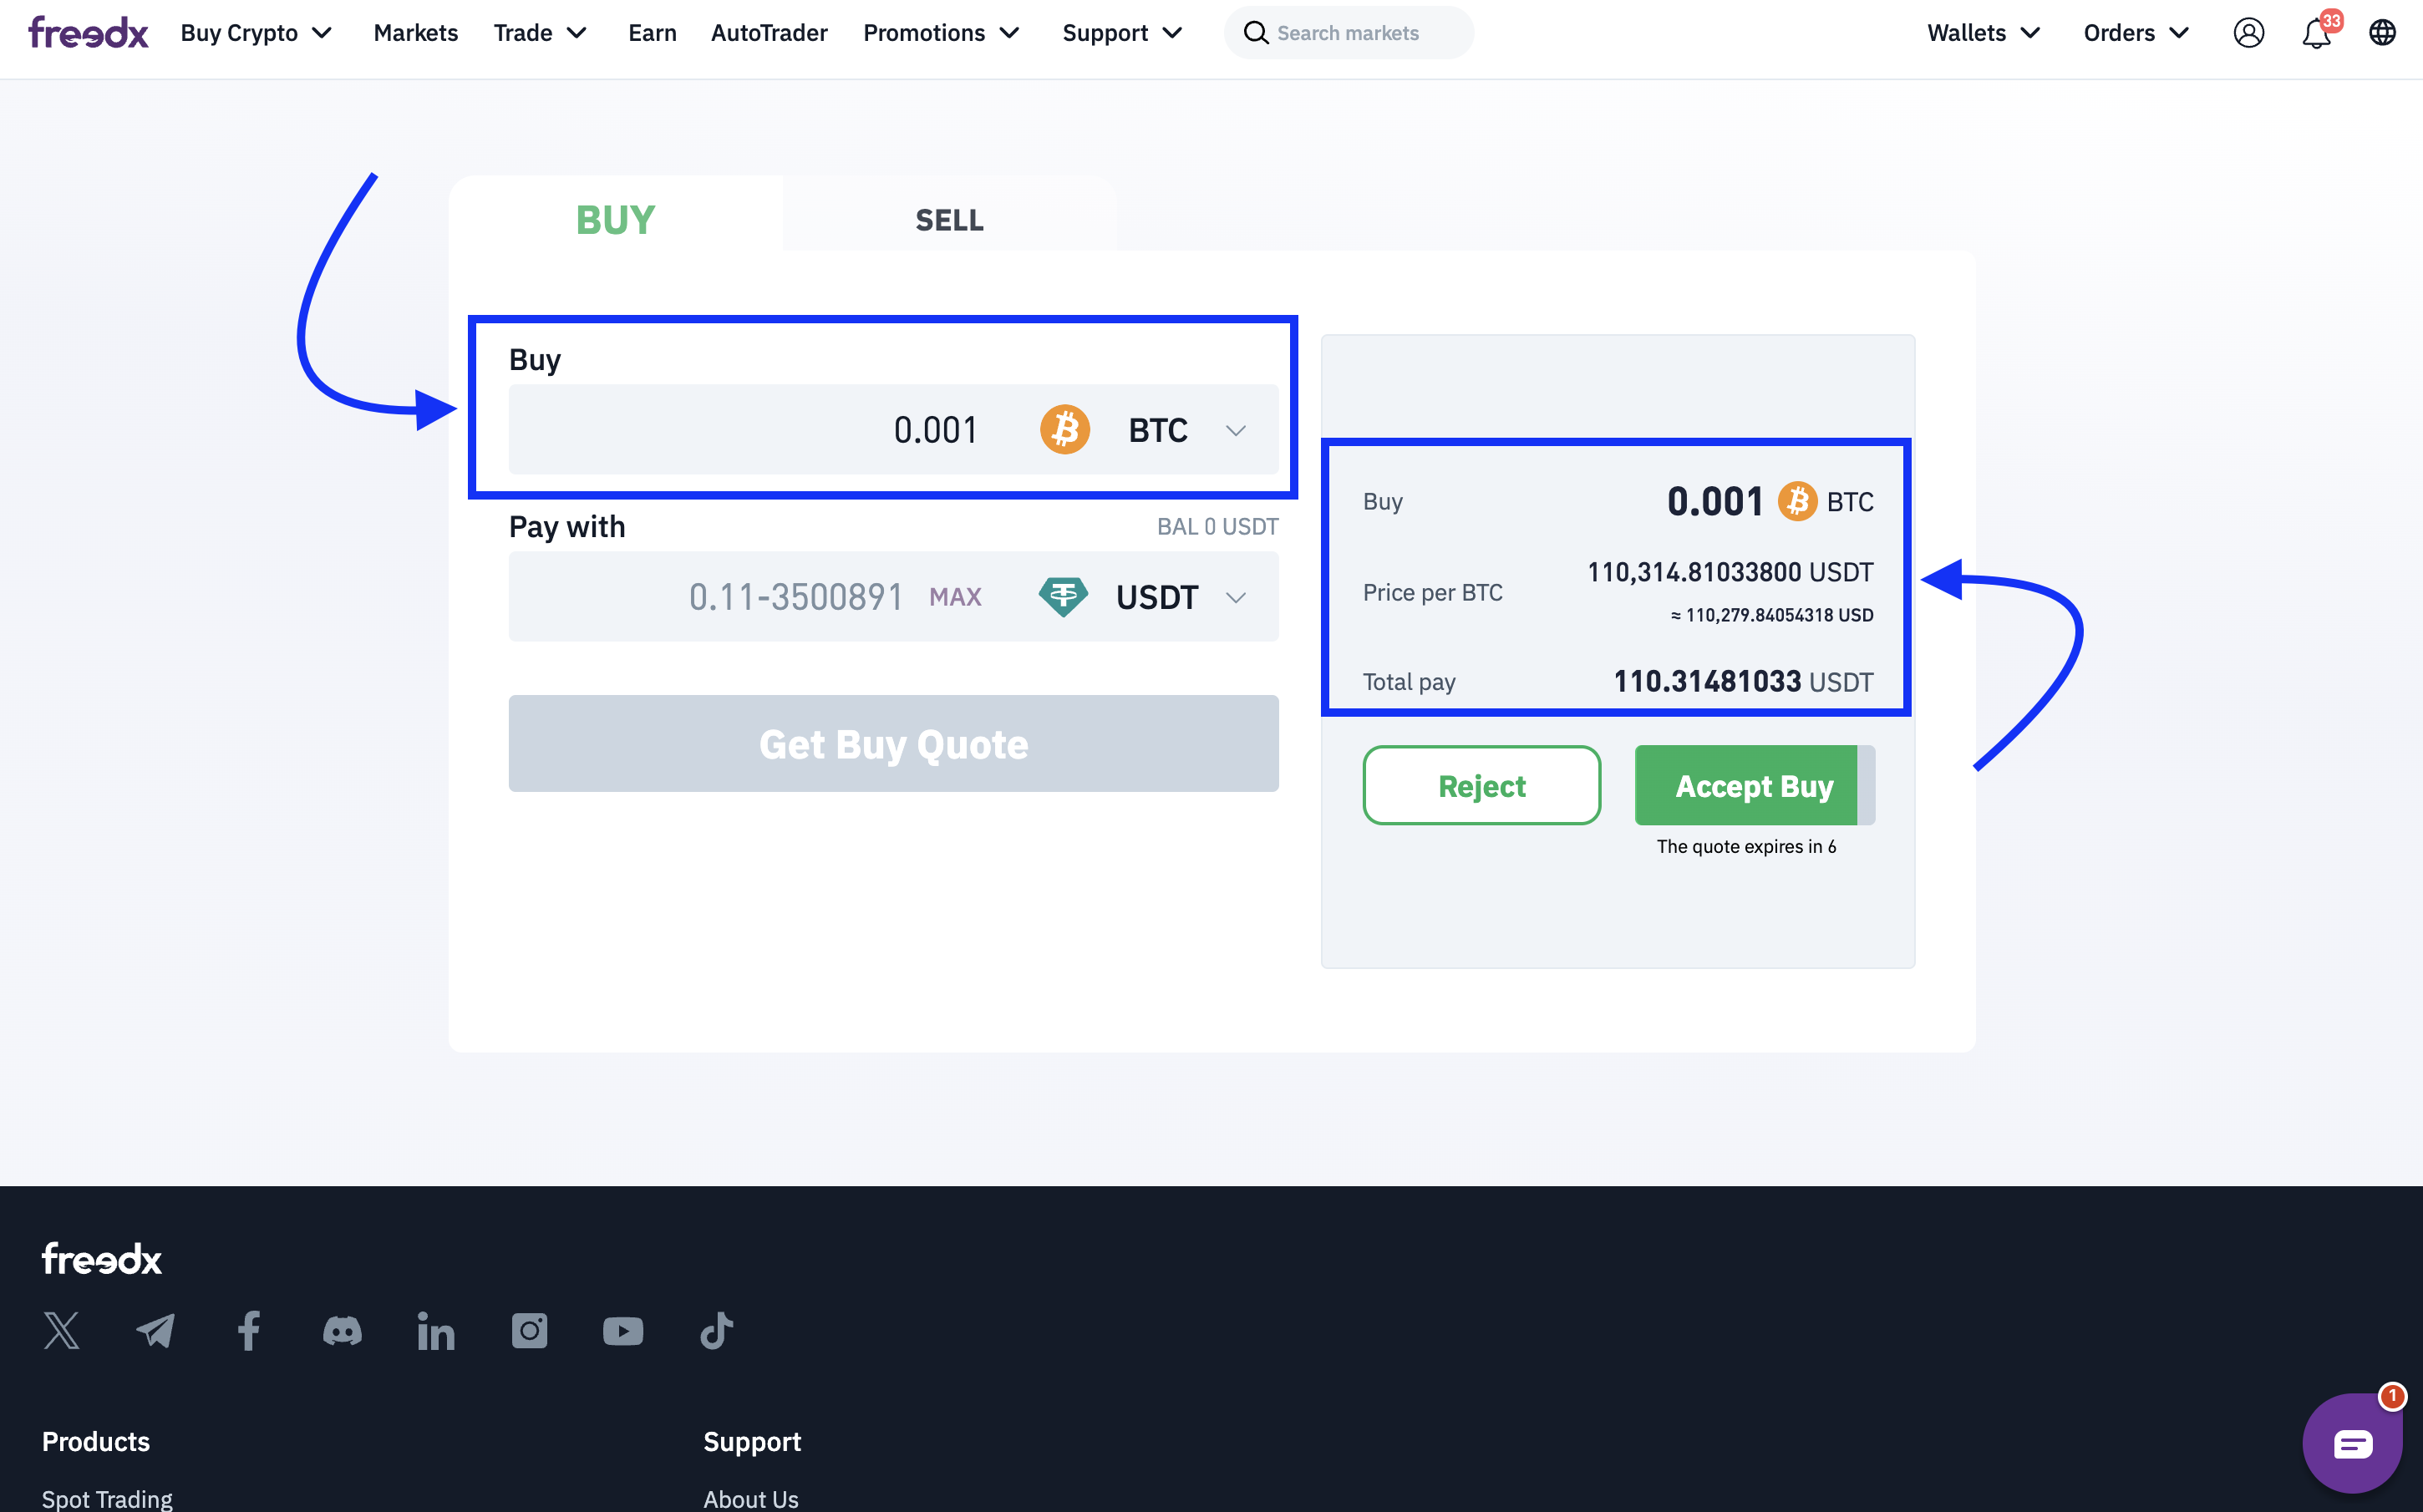Viewport: 2423px width, 1512px height.
Task: Switch to the SELL tab
Action: [x=949, y=220]
